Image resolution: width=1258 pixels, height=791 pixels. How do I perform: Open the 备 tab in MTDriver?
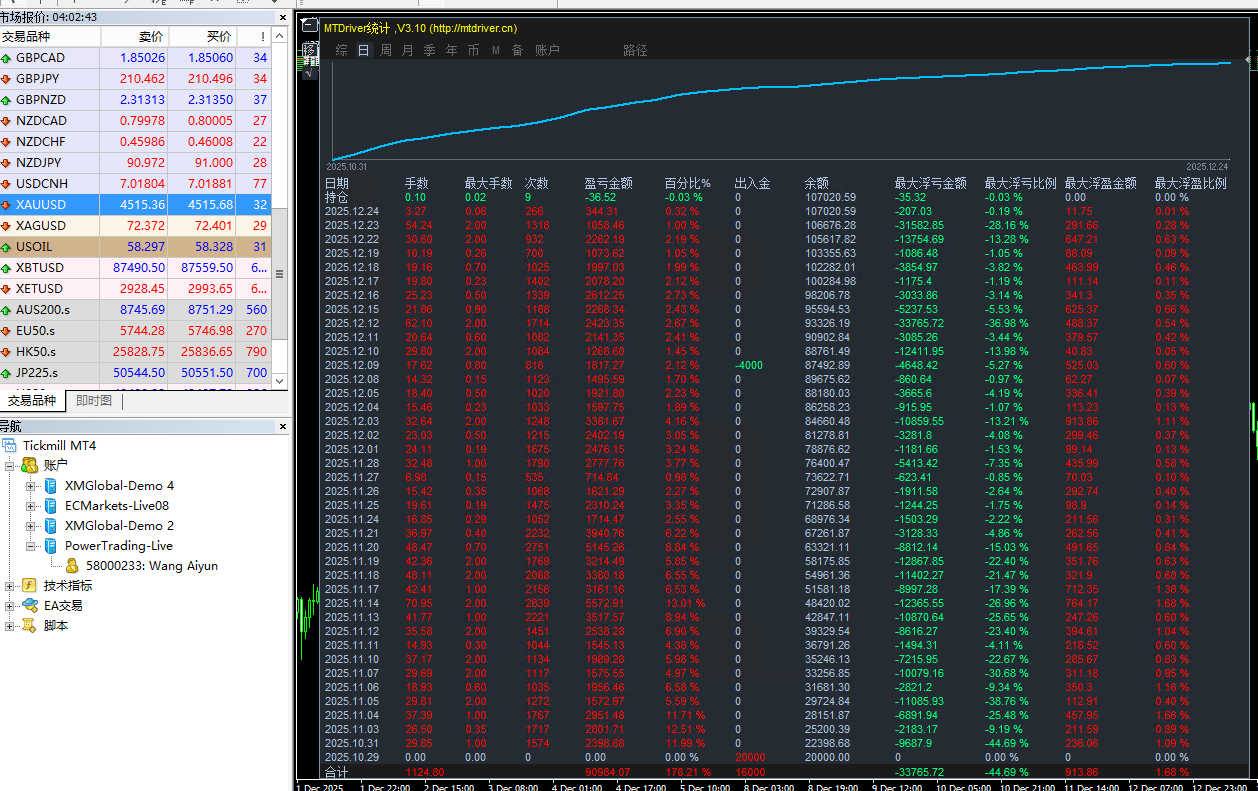[517, 50]
